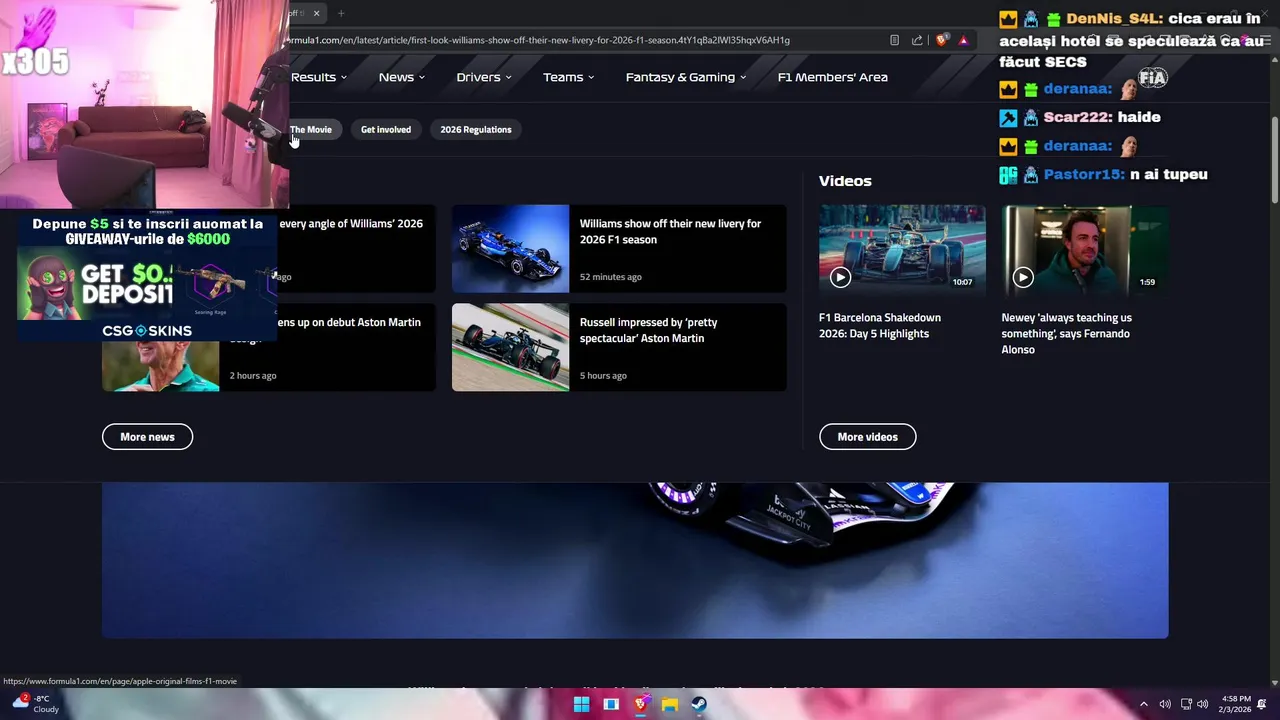The width and height of the screenshot is (1280, 720).
Task: Open 'Newey always teaching us something' title
Action: 1067,334
